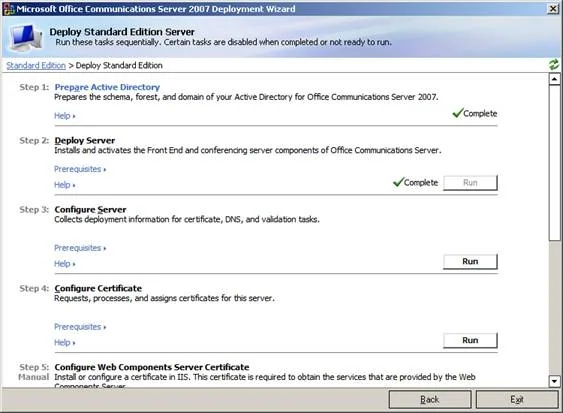The width and height of the screenshot is (563, 413).
Task: Click the 'Deploy Standard Edition' breadcrumb text
Action: click(x=119, y=65)
